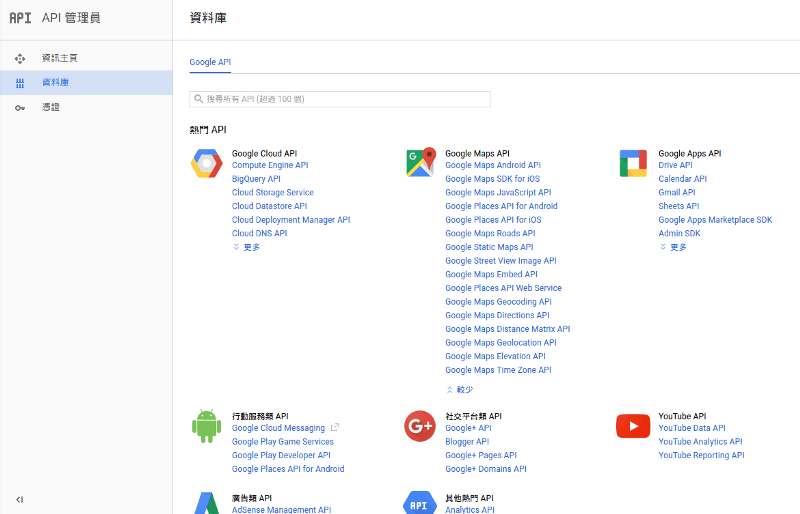The width and height of the screenshot is (800, 514).
Task: Open AdSense Management API link
Action: (x=281, y=509)
